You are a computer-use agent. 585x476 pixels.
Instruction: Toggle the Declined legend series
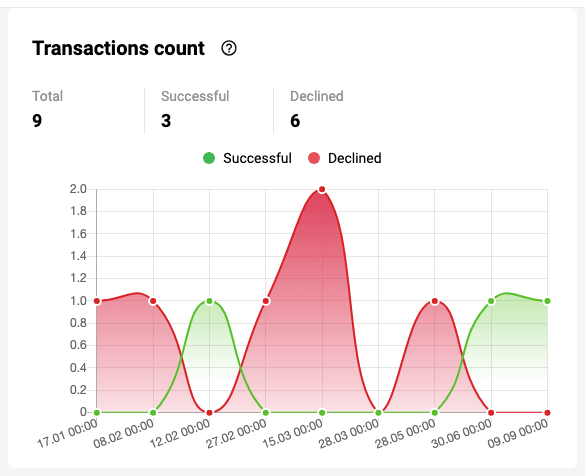[345, 158]
